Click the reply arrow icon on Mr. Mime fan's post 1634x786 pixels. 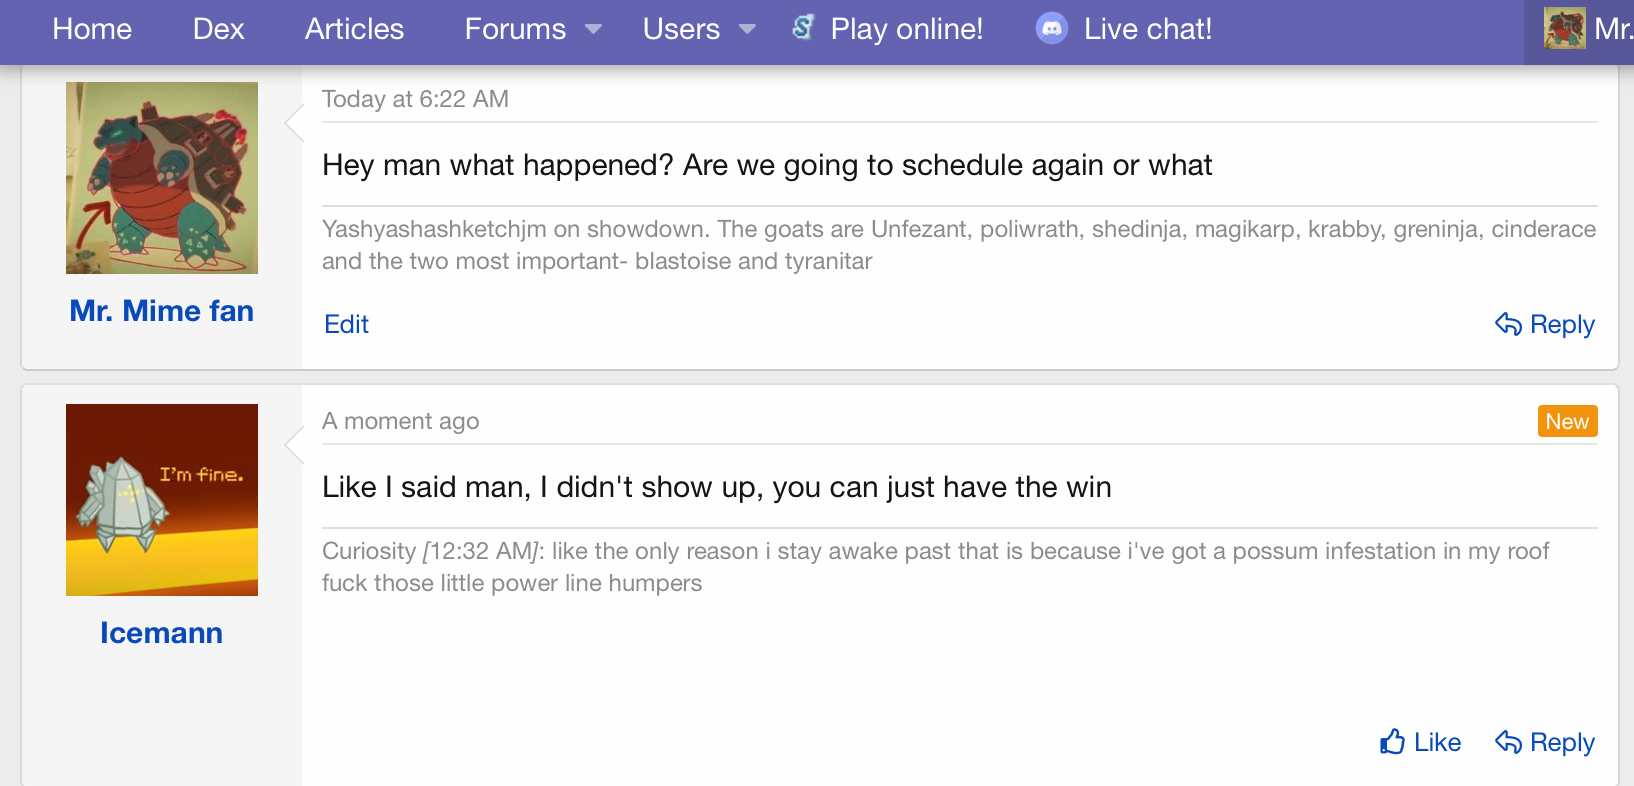(x=1508, y=324)
